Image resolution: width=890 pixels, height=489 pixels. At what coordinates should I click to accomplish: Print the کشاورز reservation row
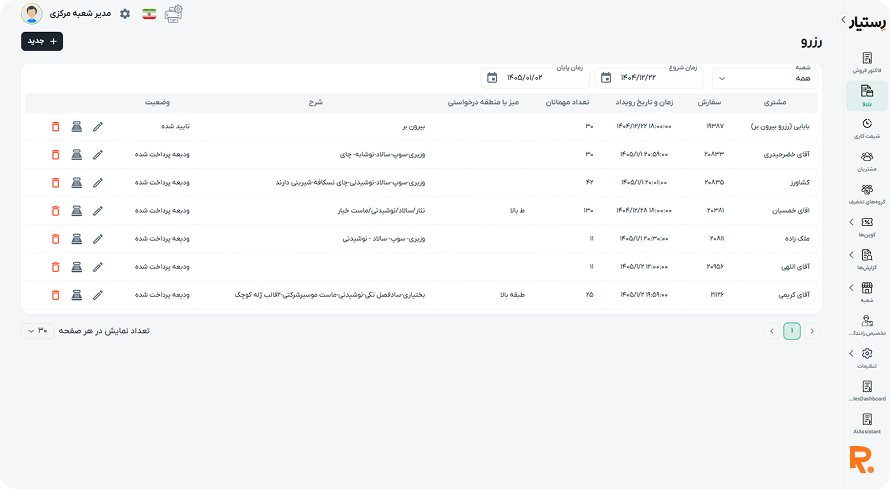(x=77, y=183)
